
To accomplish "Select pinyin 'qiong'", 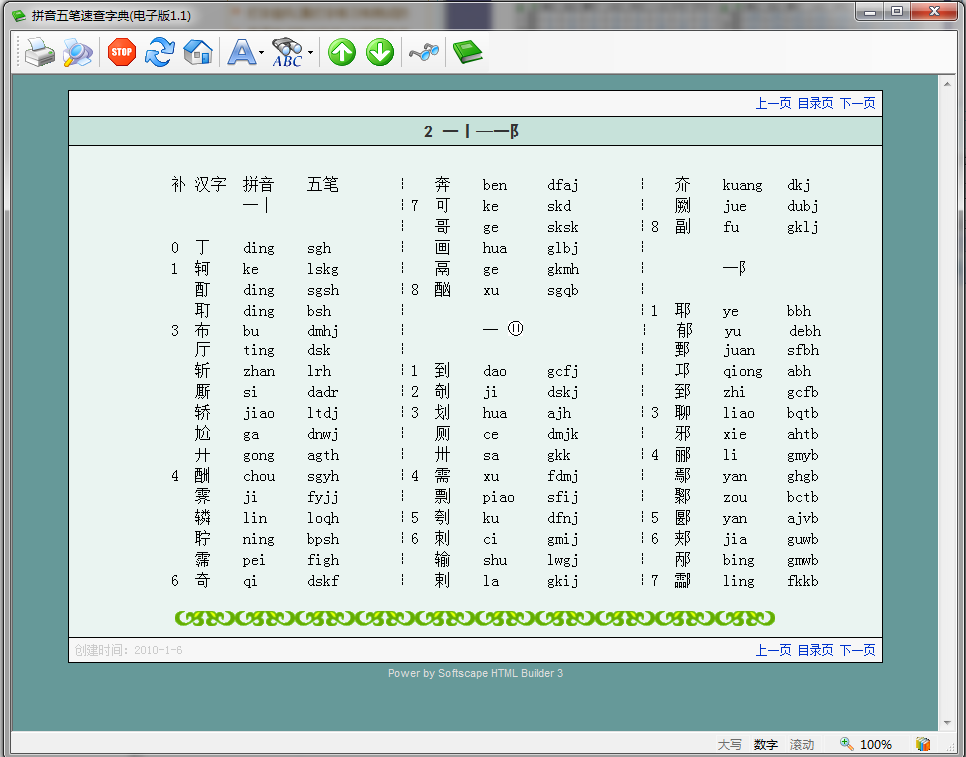I will click(x=742, y=371).
